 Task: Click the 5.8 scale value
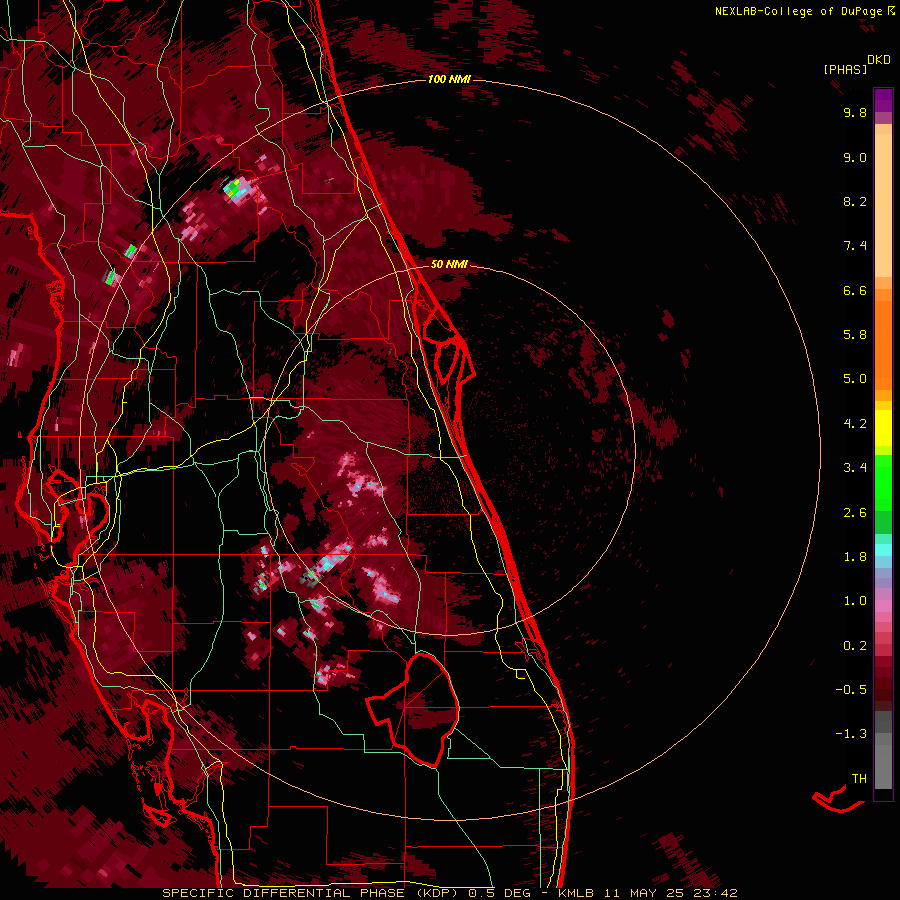point(855,335)
